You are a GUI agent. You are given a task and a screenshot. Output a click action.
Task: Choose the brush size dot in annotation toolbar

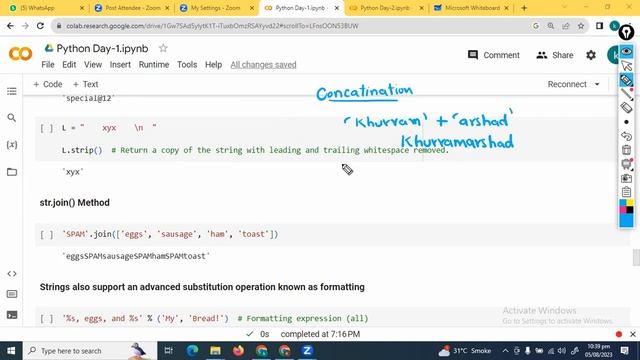[627, 122]
